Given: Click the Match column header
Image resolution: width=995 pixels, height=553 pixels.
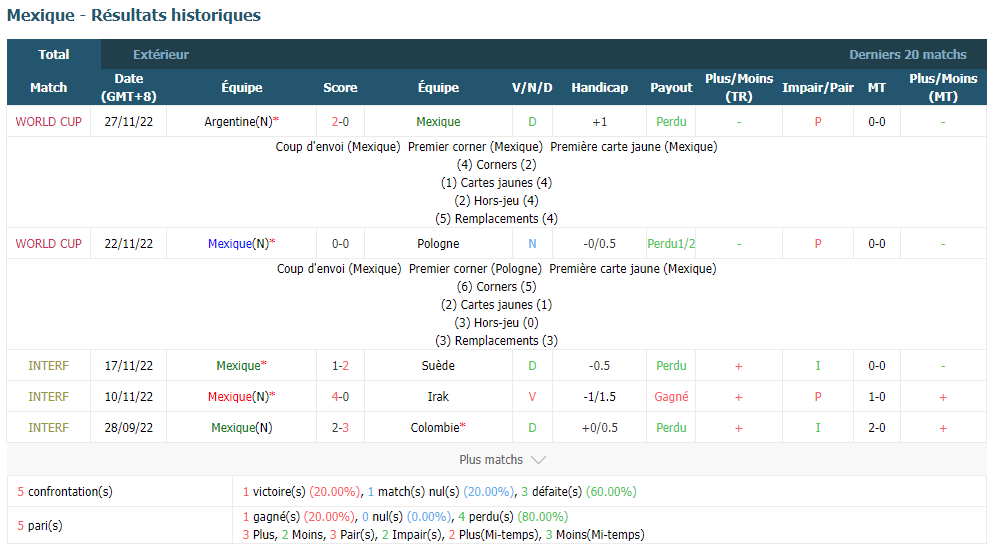Looking at the screenshot, I should [x=49, y=88].
